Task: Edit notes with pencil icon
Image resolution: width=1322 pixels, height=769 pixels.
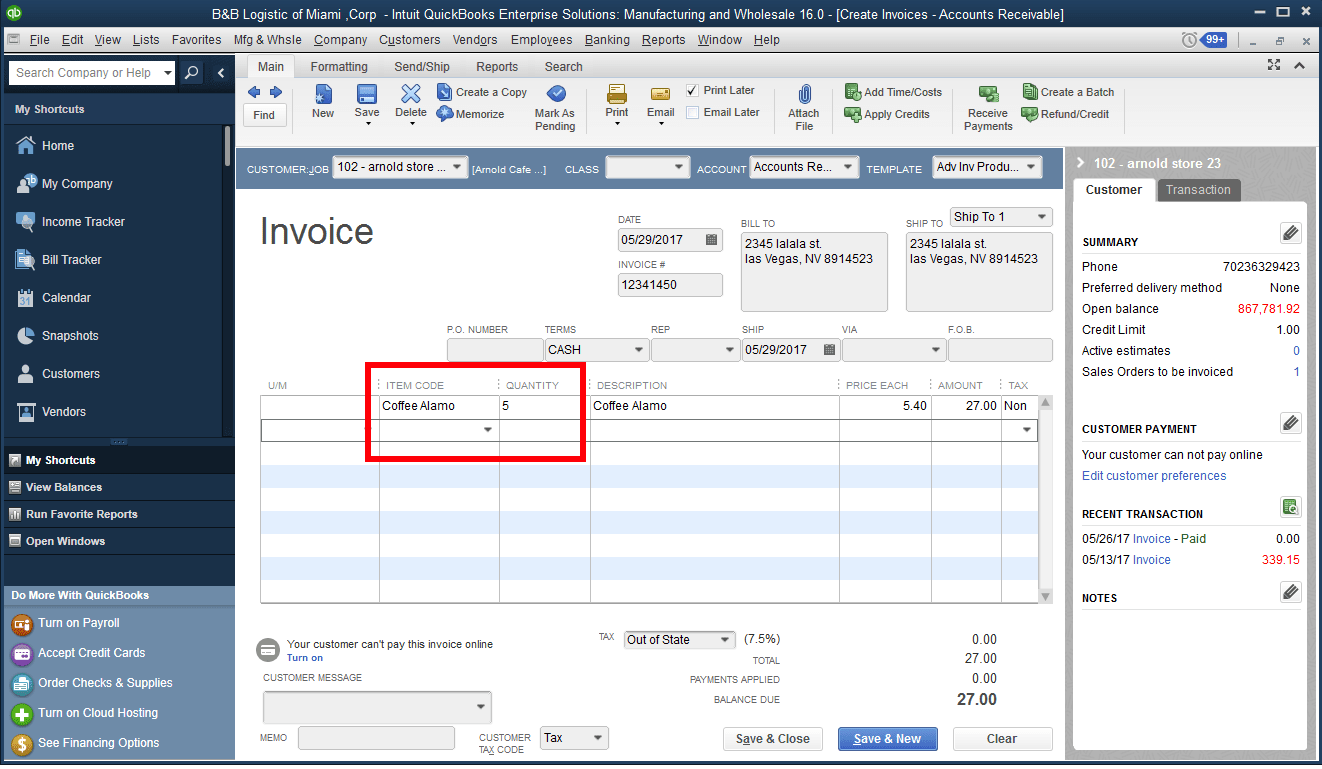Action: 1290,592
